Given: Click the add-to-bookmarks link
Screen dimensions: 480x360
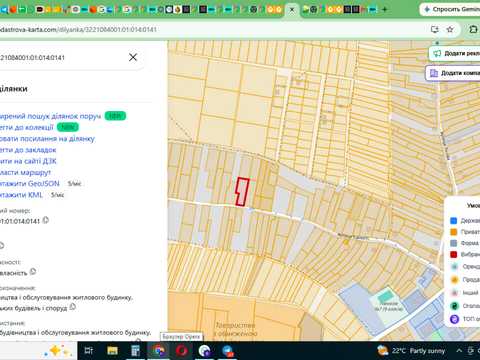Looking at the screenshot, I should click(x=28, y=150).
